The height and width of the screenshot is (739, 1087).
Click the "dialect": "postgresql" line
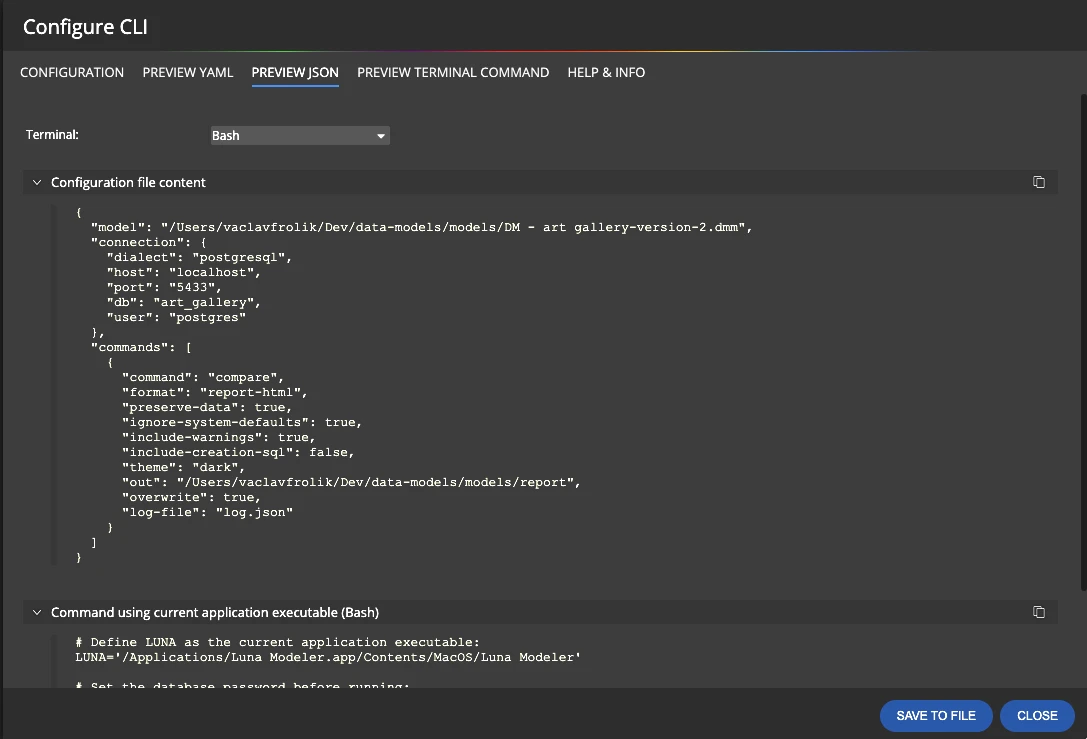tap(200, 257)
